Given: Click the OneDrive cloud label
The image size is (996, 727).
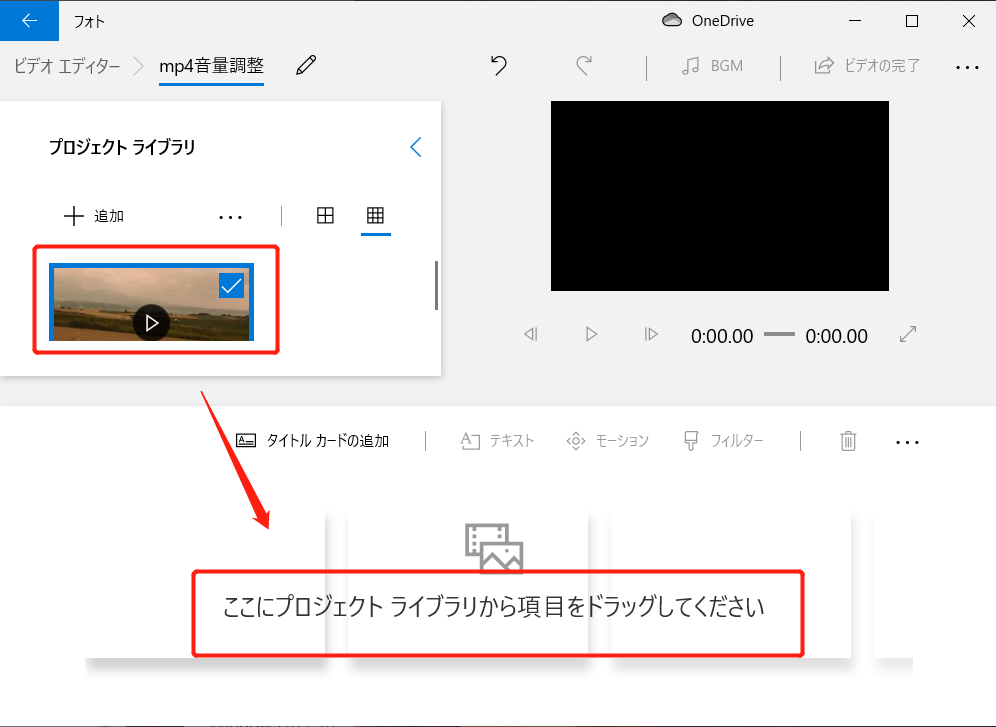Looking at the screenshot, I should pos(708,21).
